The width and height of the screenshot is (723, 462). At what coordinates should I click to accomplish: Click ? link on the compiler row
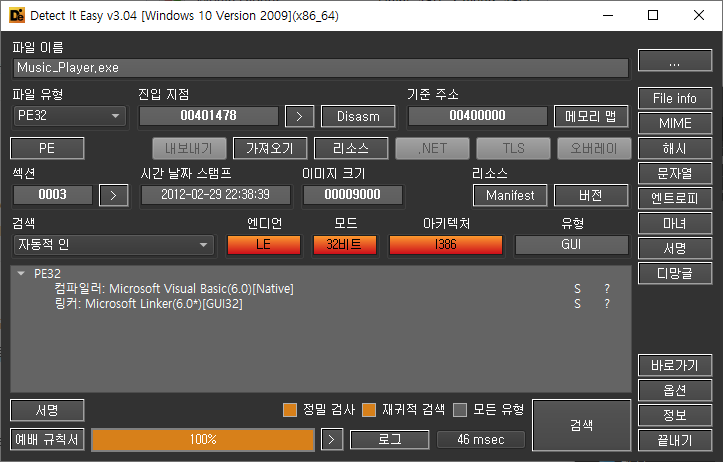(607, 289)
